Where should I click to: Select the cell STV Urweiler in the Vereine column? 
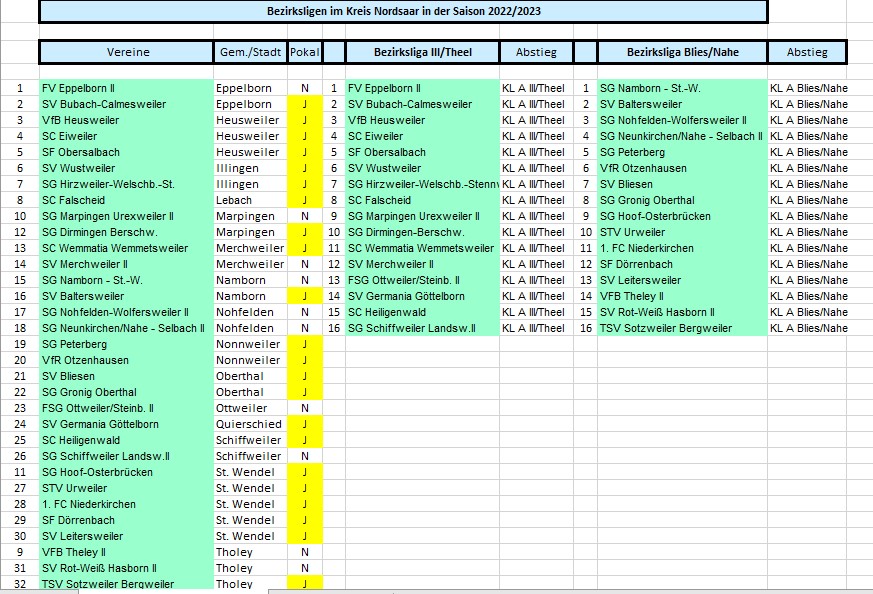coord(126,488)
